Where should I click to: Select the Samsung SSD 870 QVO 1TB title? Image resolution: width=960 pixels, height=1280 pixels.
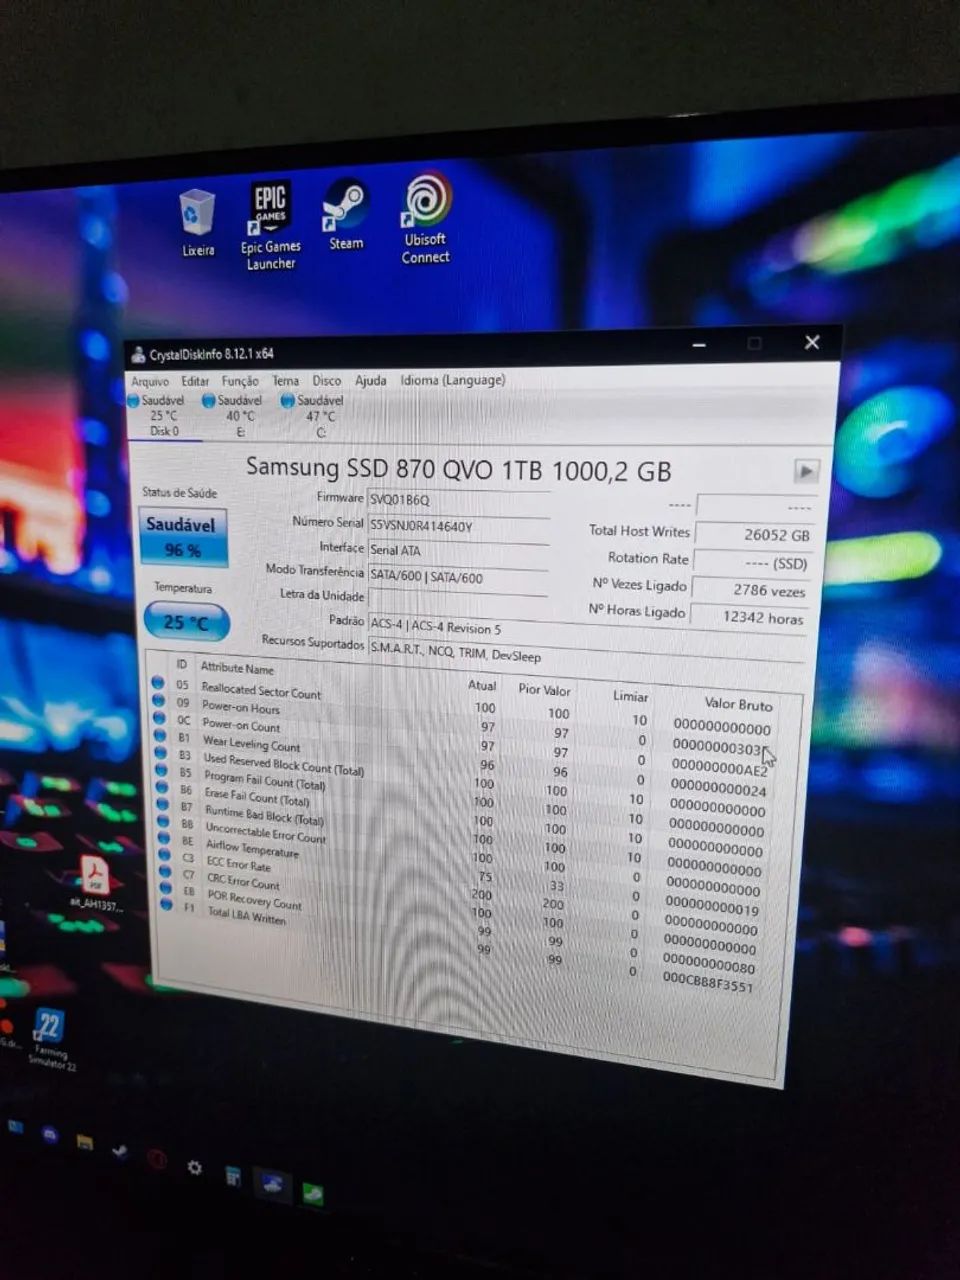click(458, 468)
